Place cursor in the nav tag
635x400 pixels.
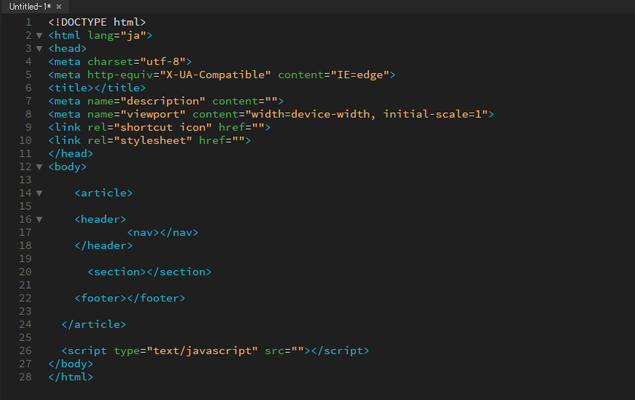pyautogui.click(x=145, y=233)
